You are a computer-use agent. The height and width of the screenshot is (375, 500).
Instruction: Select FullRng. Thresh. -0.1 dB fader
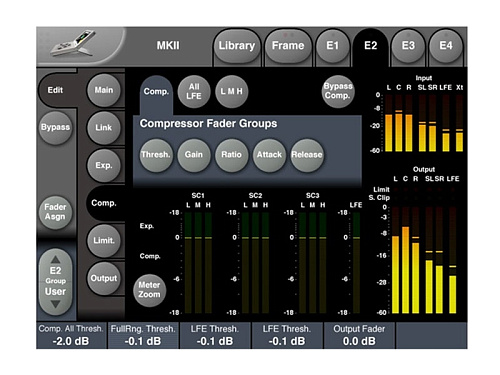pos(143,335)
